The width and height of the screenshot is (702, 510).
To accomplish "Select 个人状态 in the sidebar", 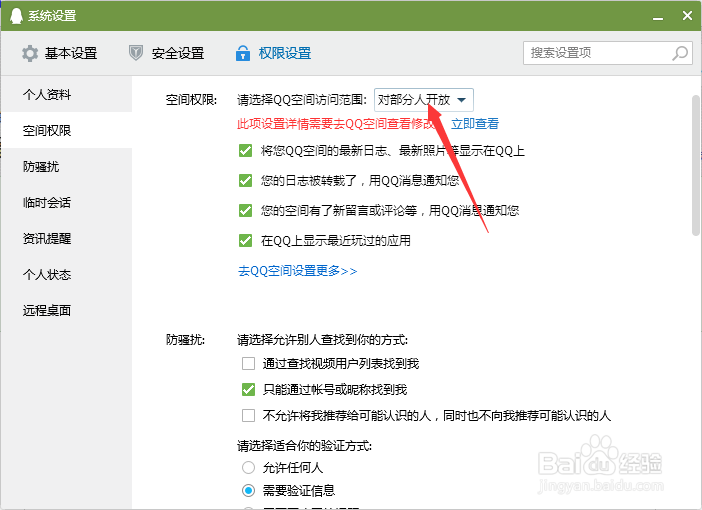I will pos(66,274).
